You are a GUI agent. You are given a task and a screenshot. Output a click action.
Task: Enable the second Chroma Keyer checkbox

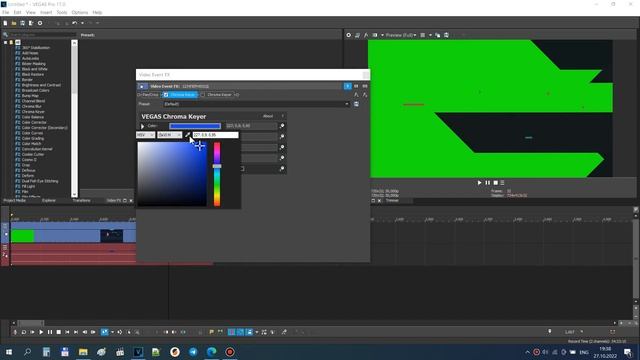202,95
